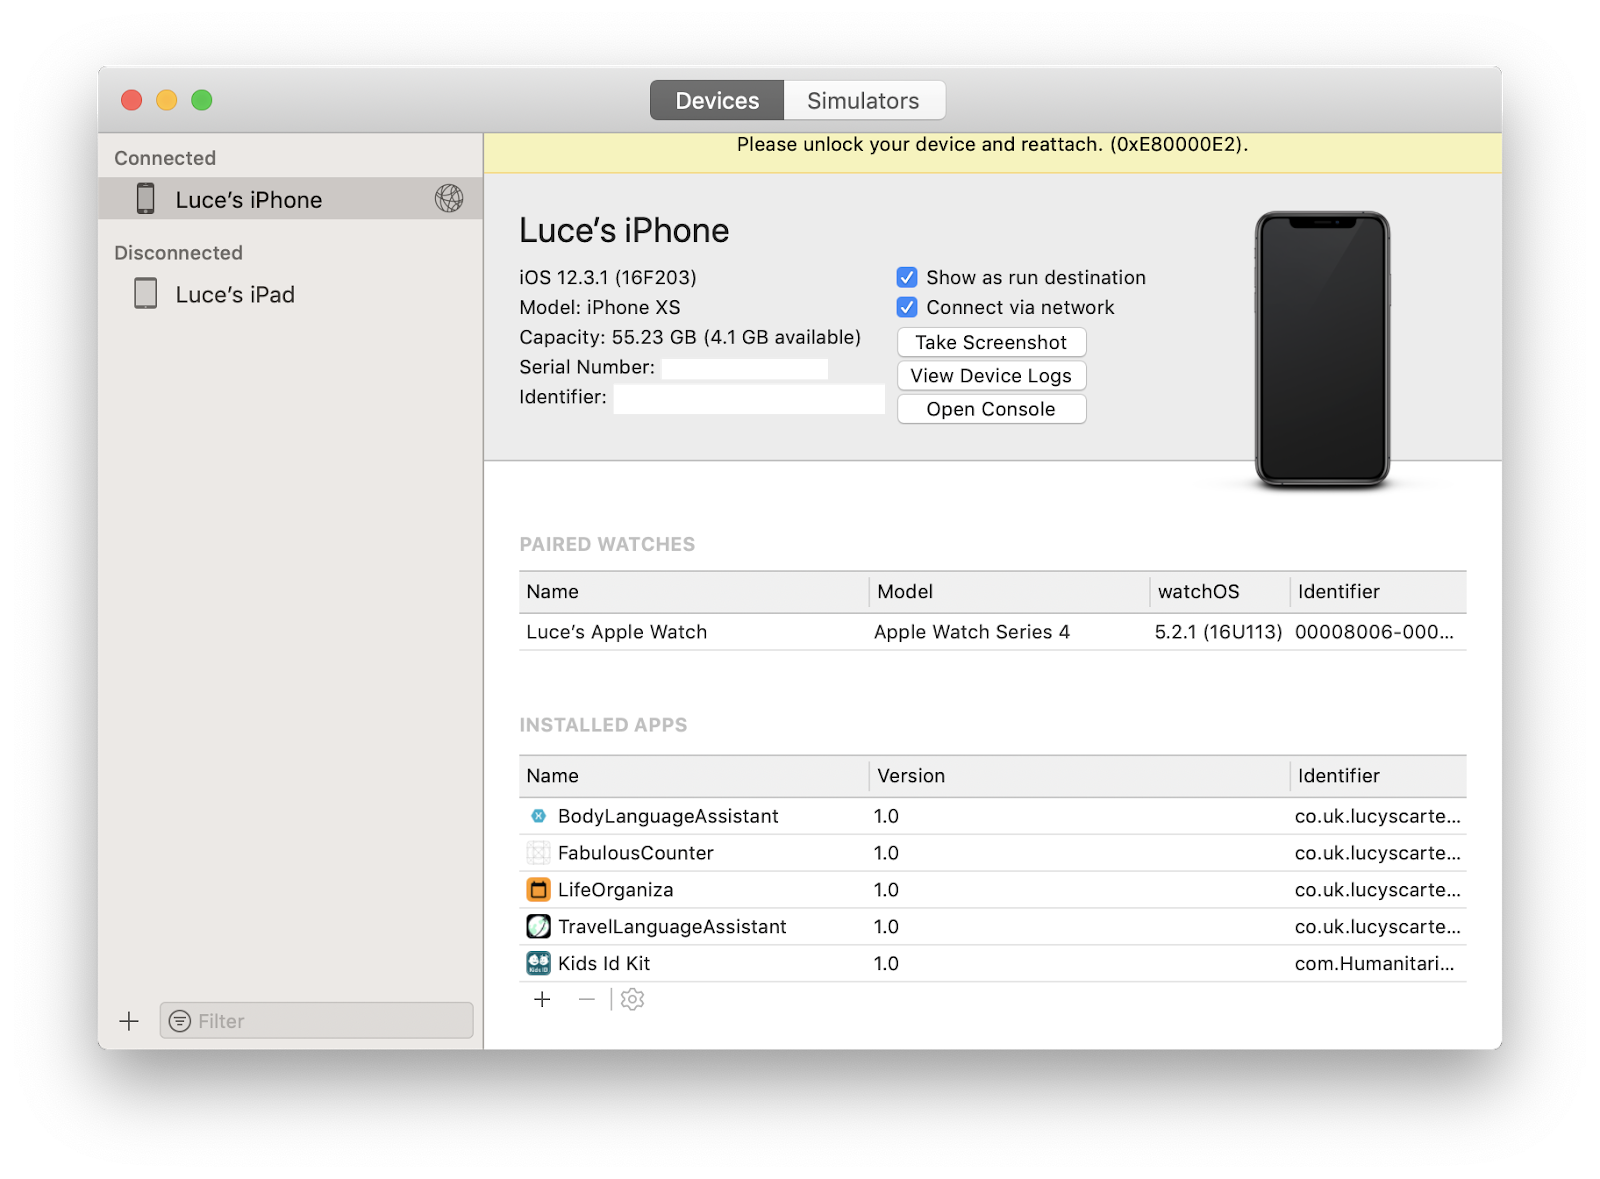Image resolution: width=1600 pixels, height=1179 pixels.
Task: Disable Connect via network checkbox
Action: tap(907, 307)
